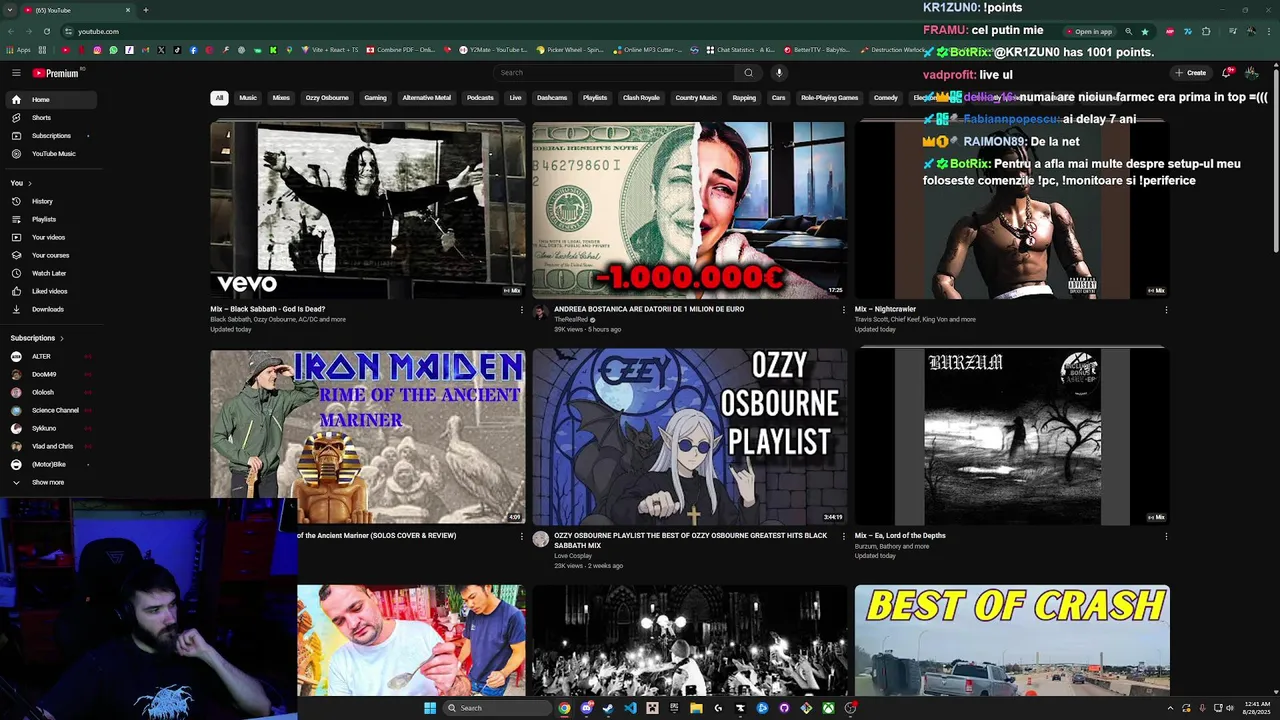Open the YouTube hamburger guide menu
The image size is (1280, 720).
click(x=16, y=73)
